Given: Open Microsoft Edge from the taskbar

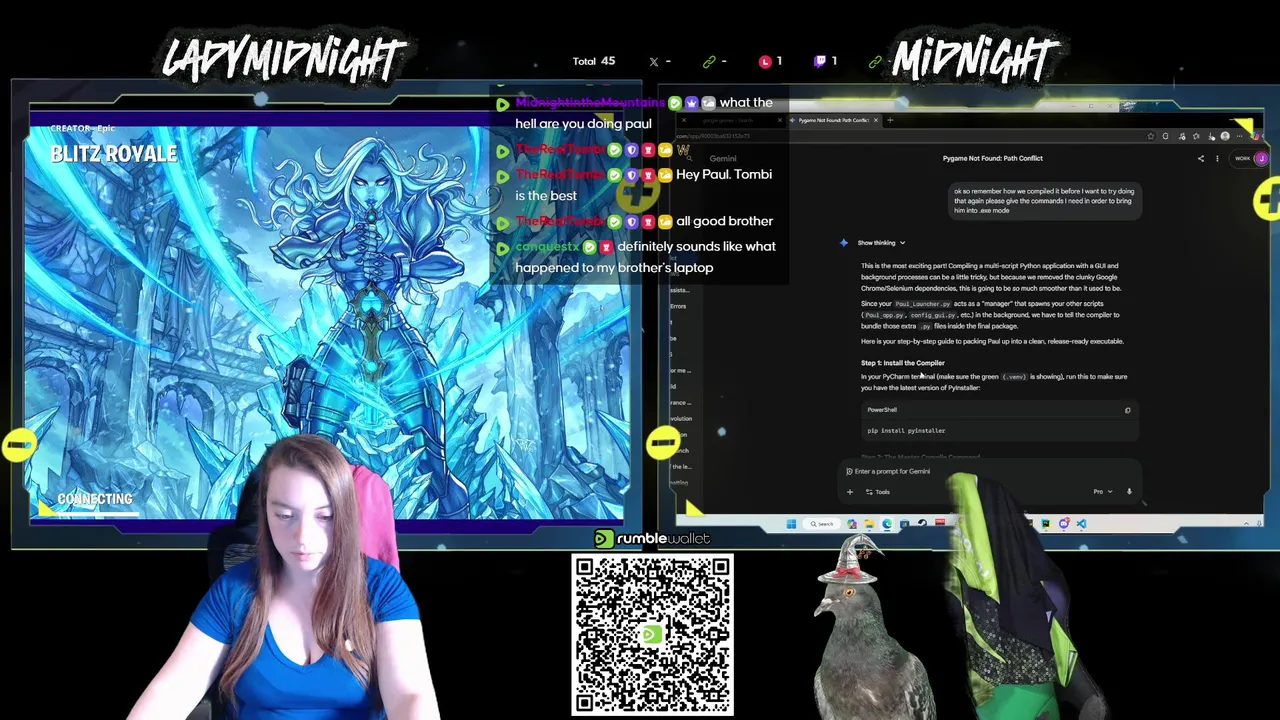Looking at the screenshot, I should 887,524.
